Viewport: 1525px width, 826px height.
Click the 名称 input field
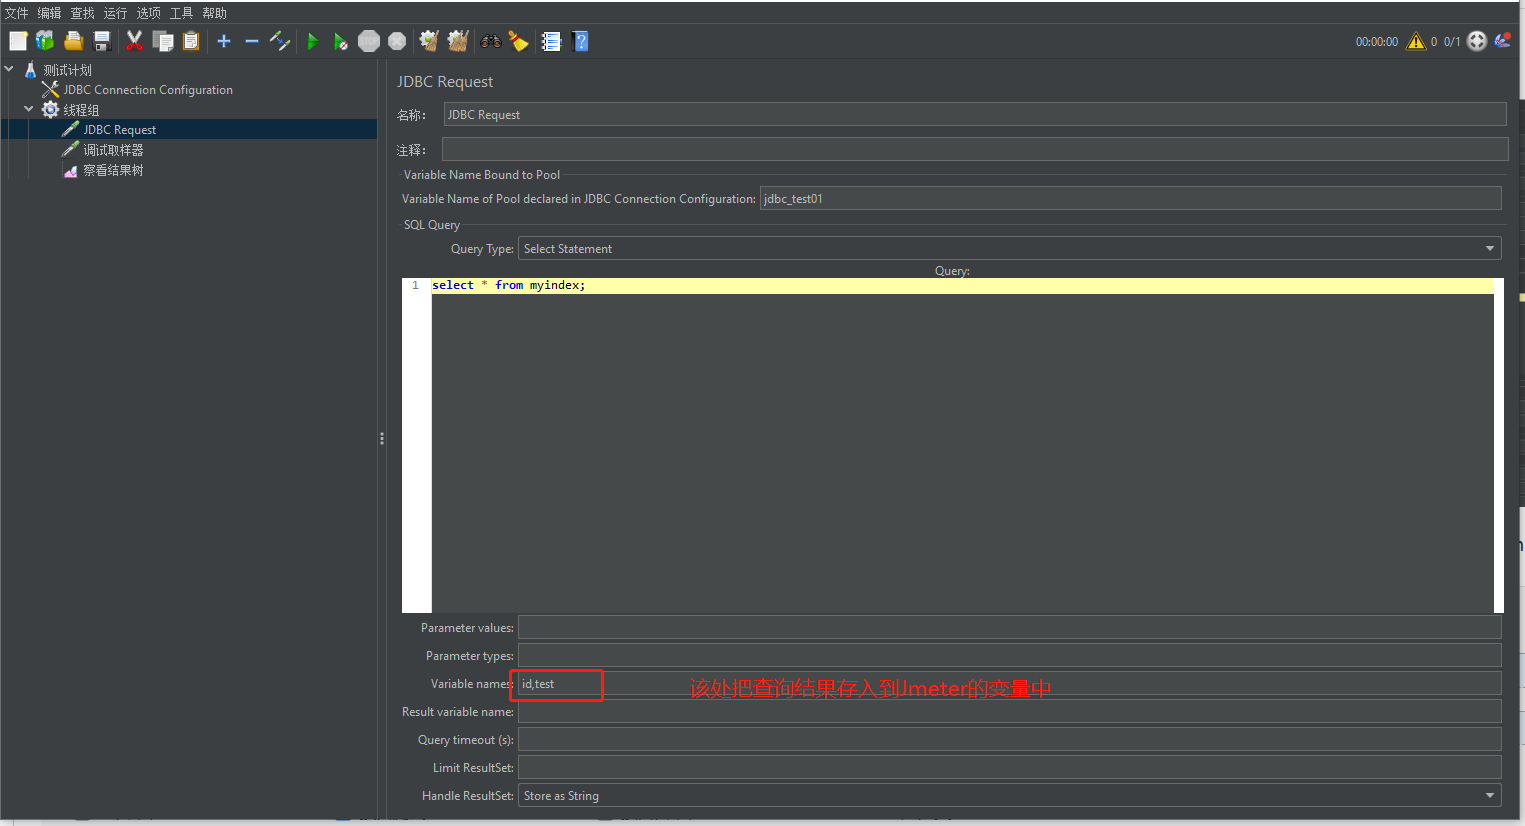975,115
